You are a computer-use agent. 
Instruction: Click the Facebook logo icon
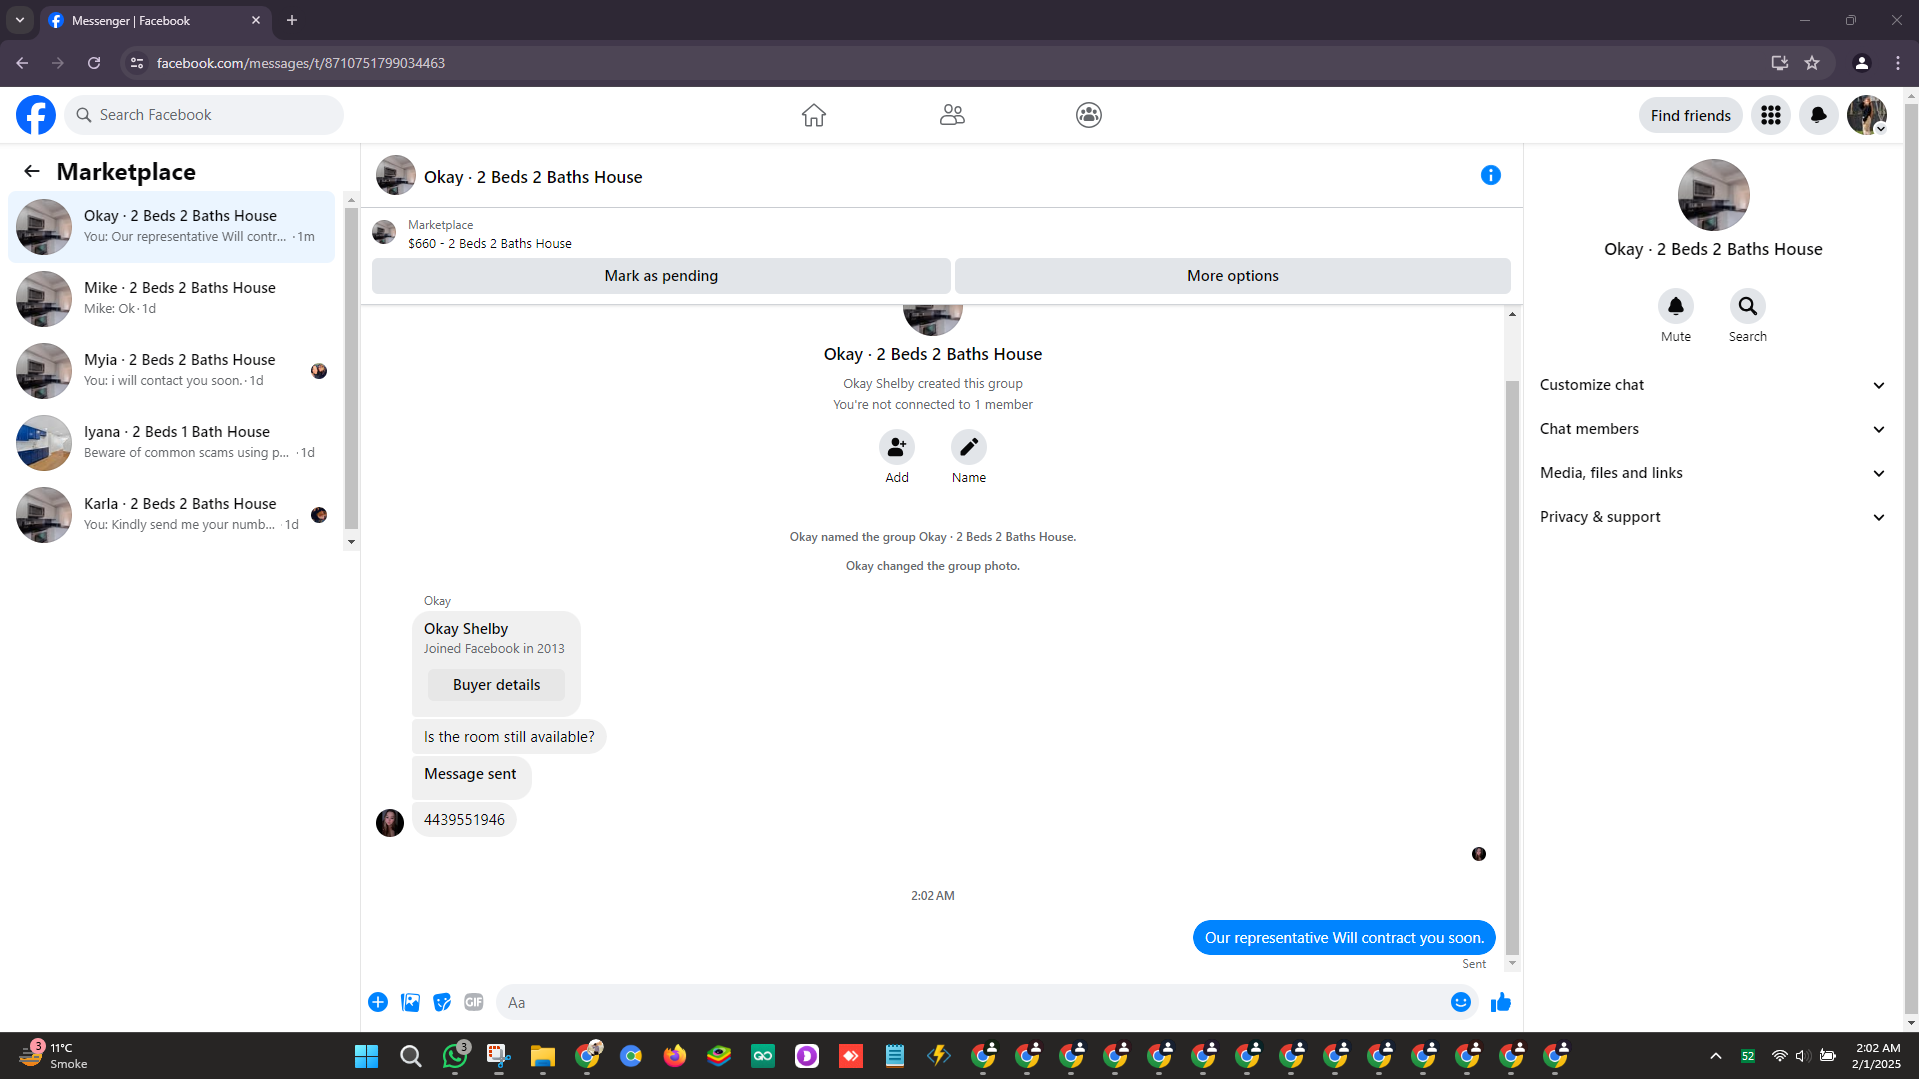[x=36, y=115]
